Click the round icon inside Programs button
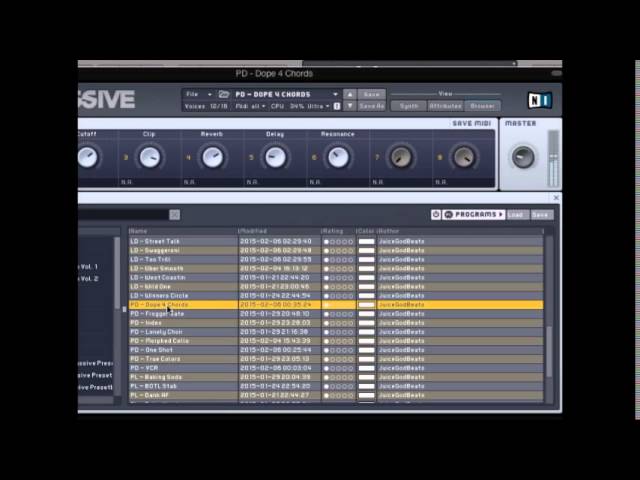 point(448,214)
